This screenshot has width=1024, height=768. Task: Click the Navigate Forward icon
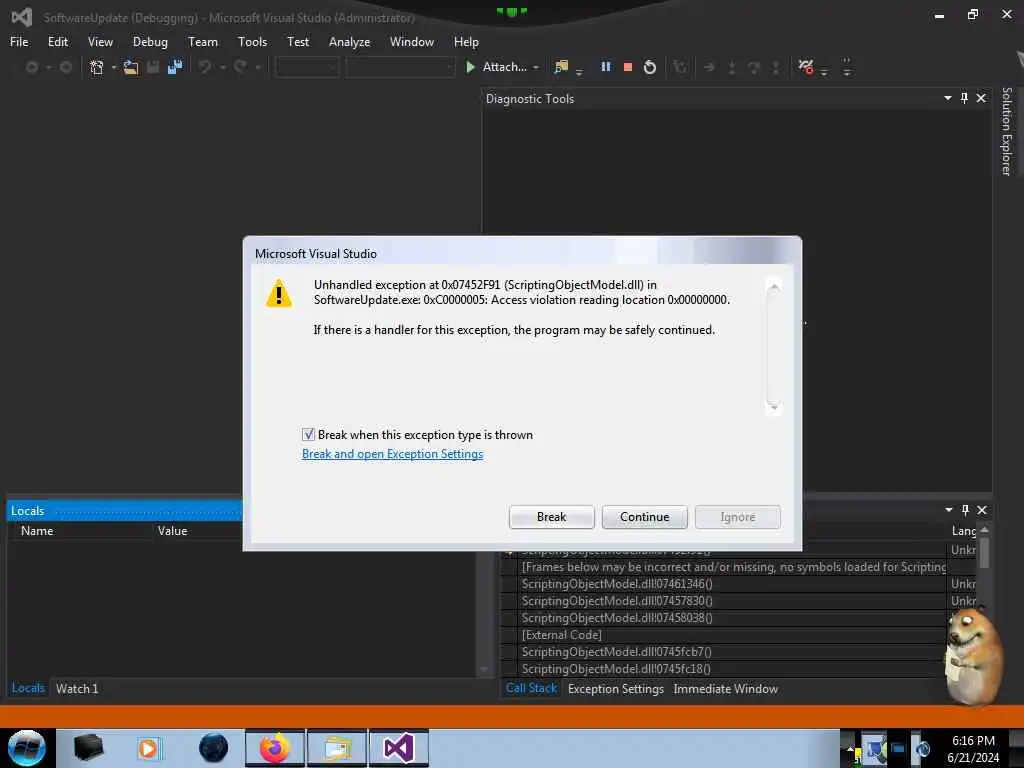pos(66,67)
